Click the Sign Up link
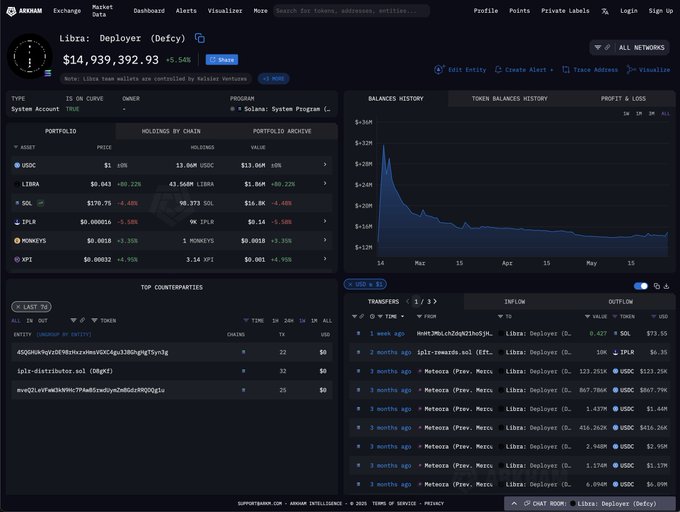 click(x=660, y=11)
